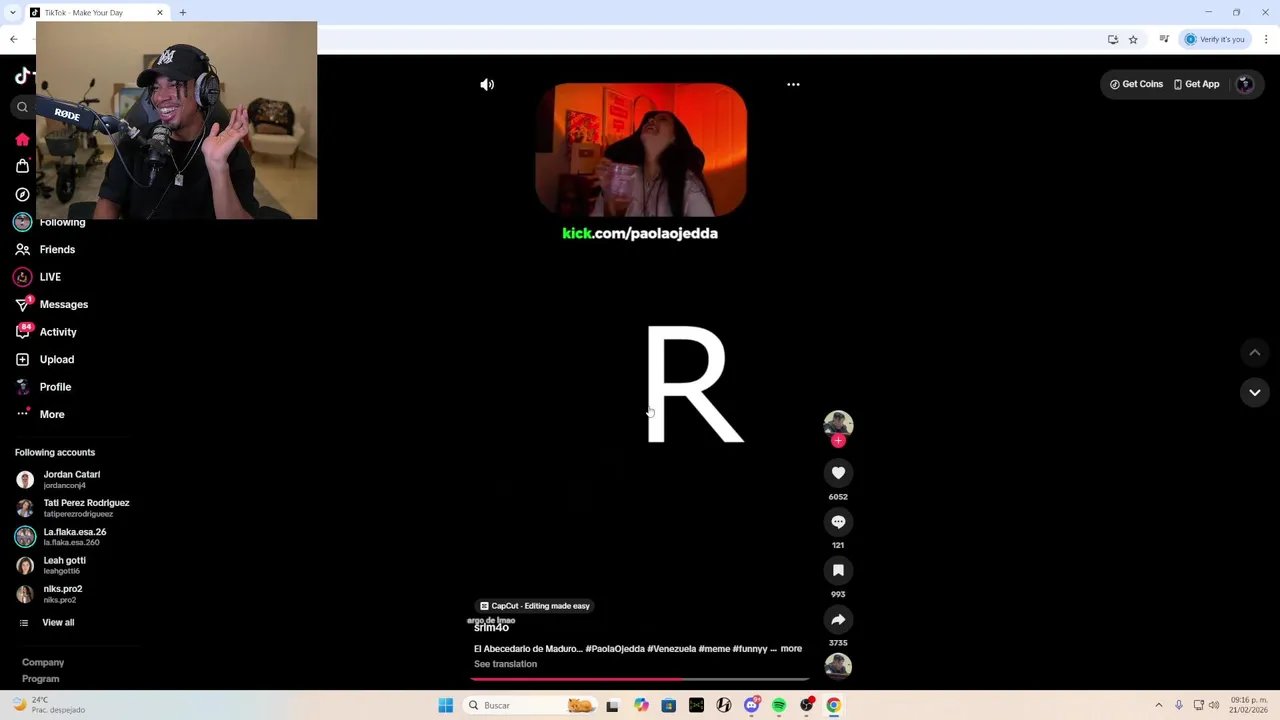Open Upload in the sidebar
The height and width of the screenshot is (720, 1280).
click(x=45, y=360)
